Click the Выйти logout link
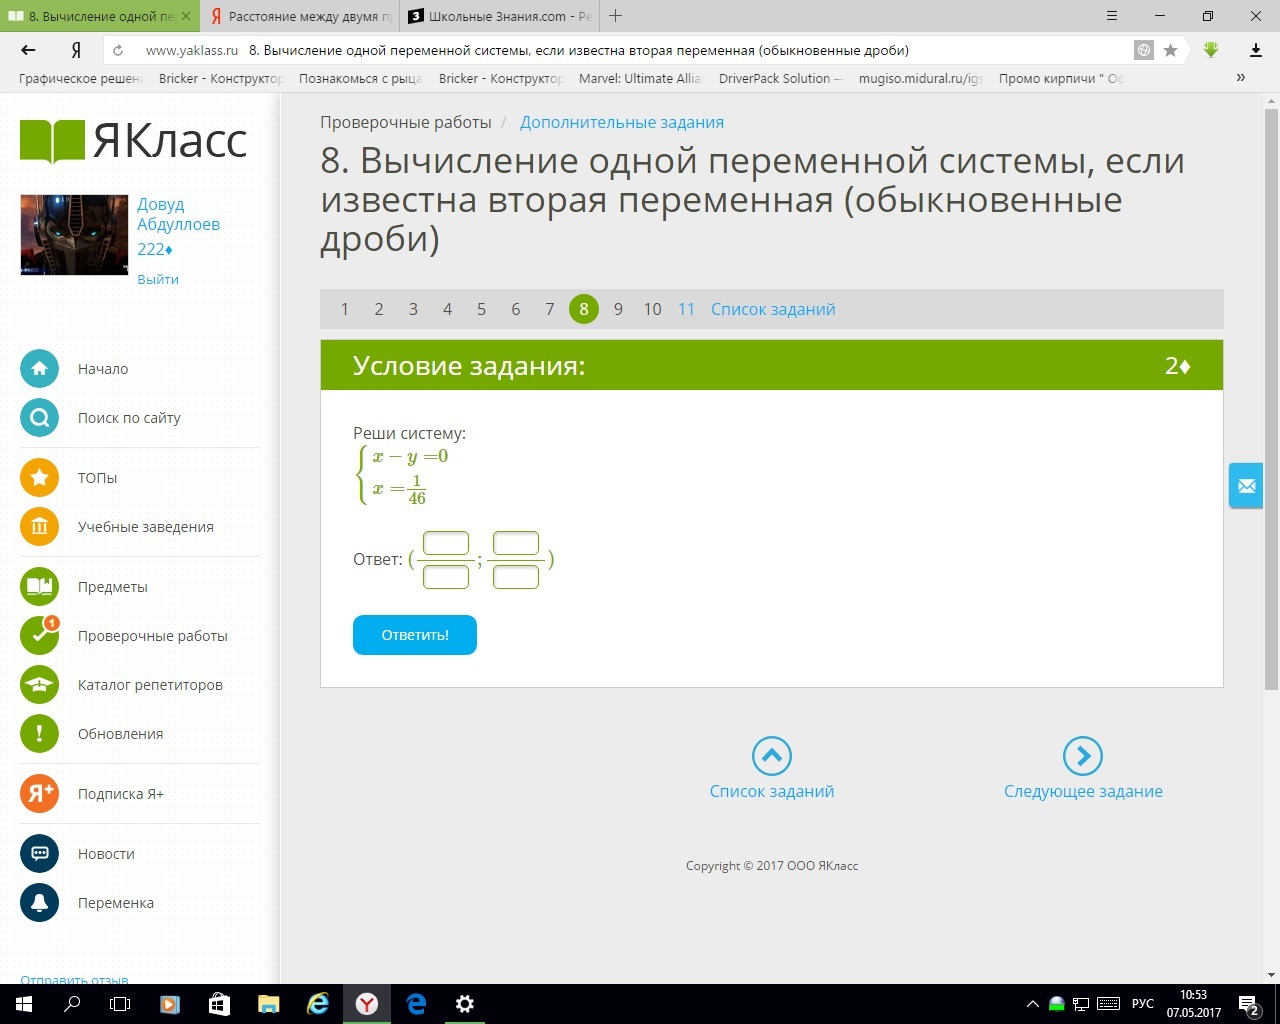 pos(158,279)
